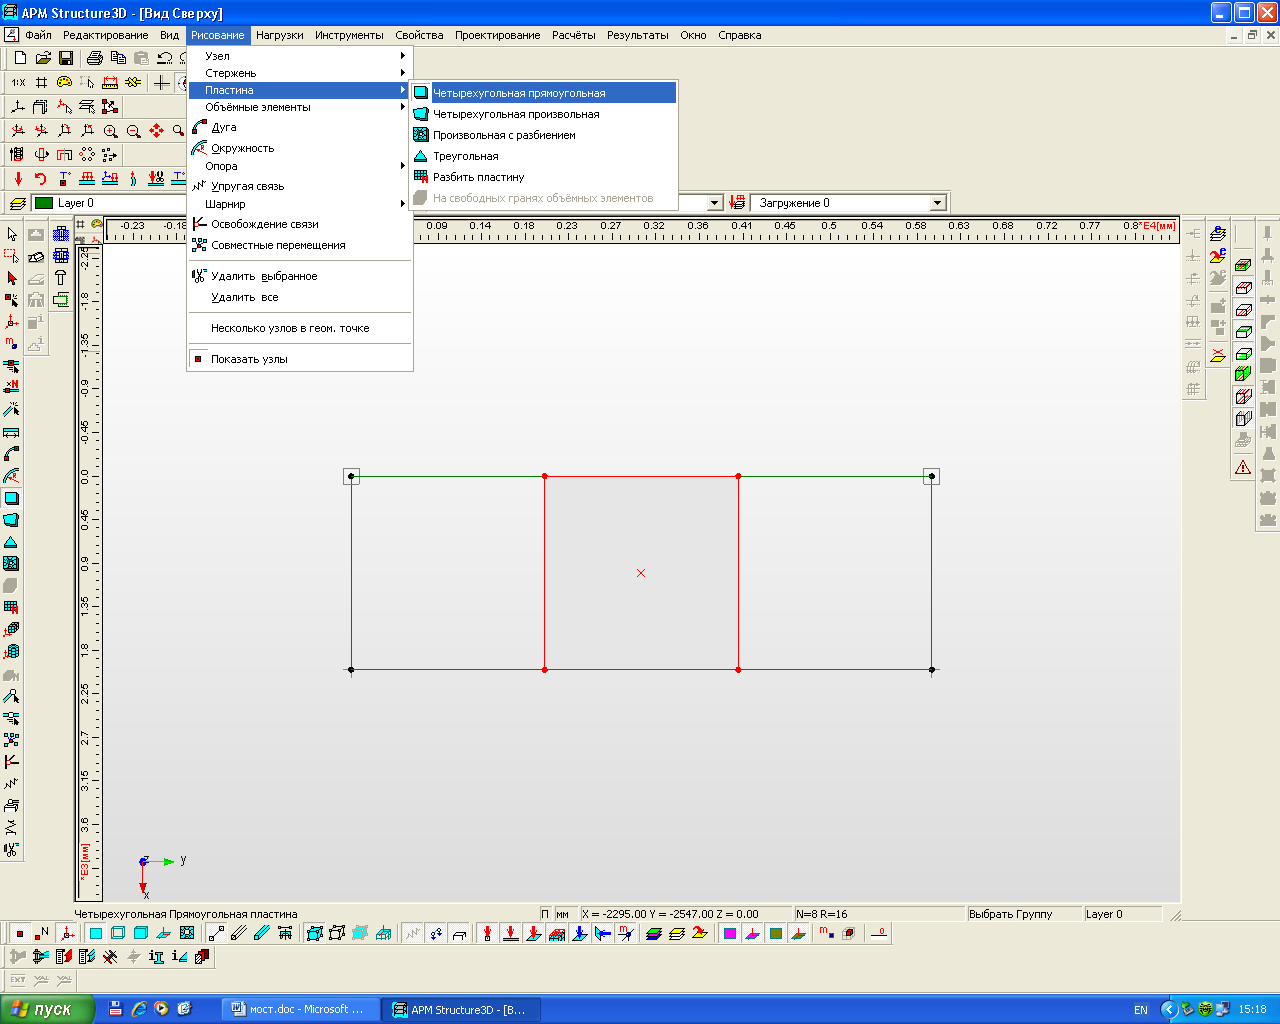Select 'Разбить пластину' in the submenu
1280x1024 pixels.
point(478,177)
